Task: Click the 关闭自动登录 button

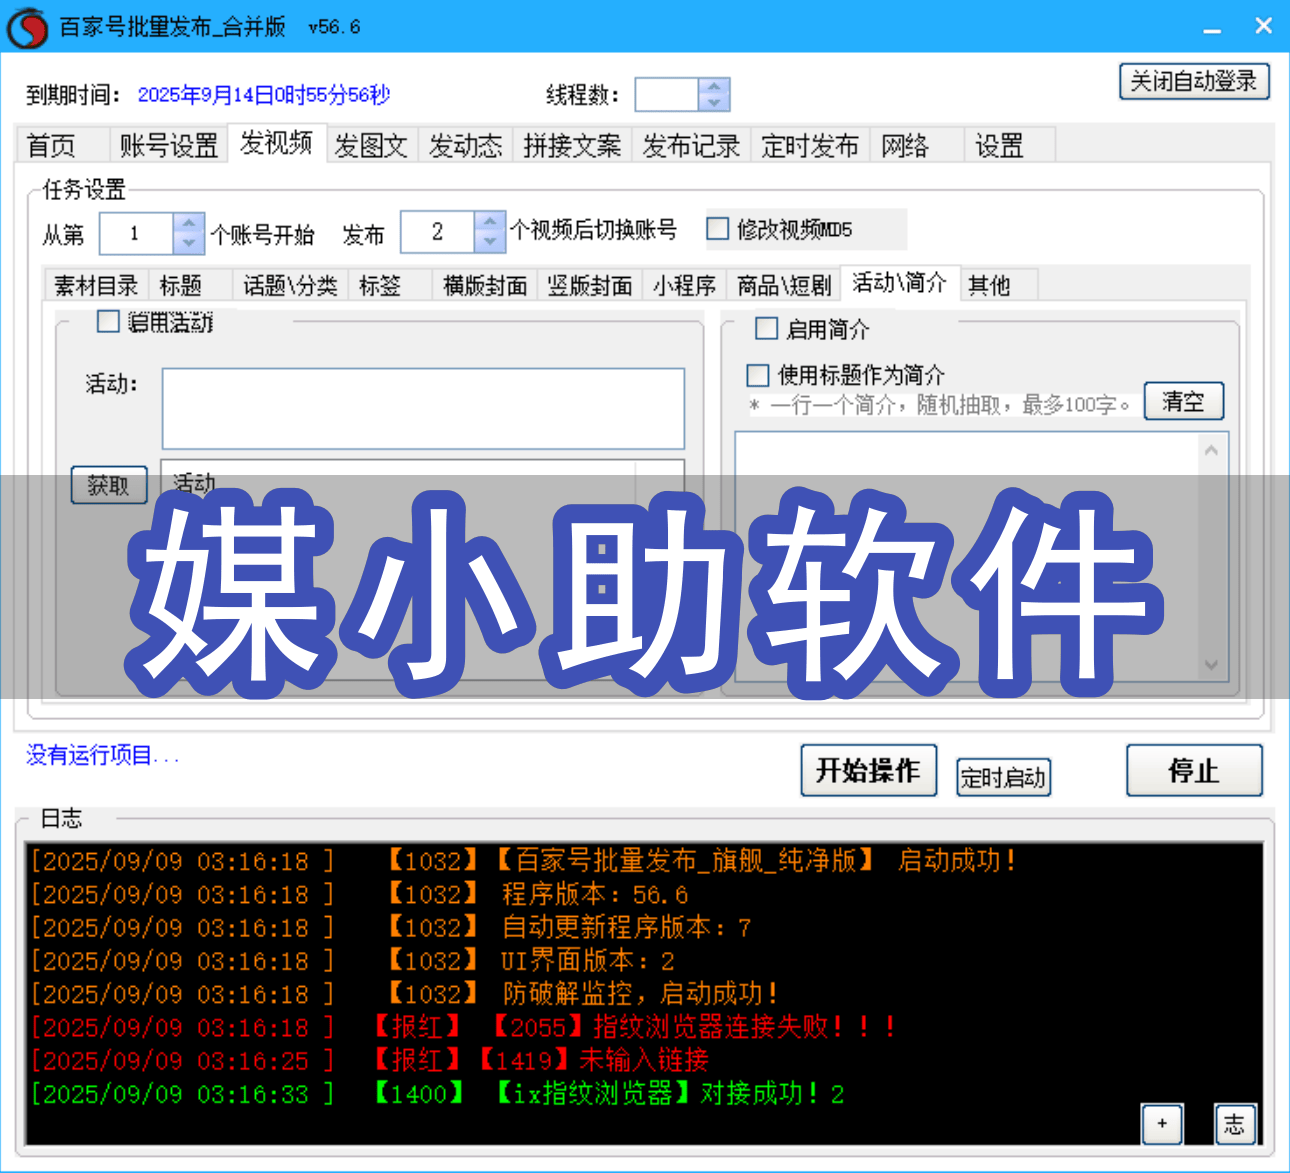Action: tap(1193, 81)
